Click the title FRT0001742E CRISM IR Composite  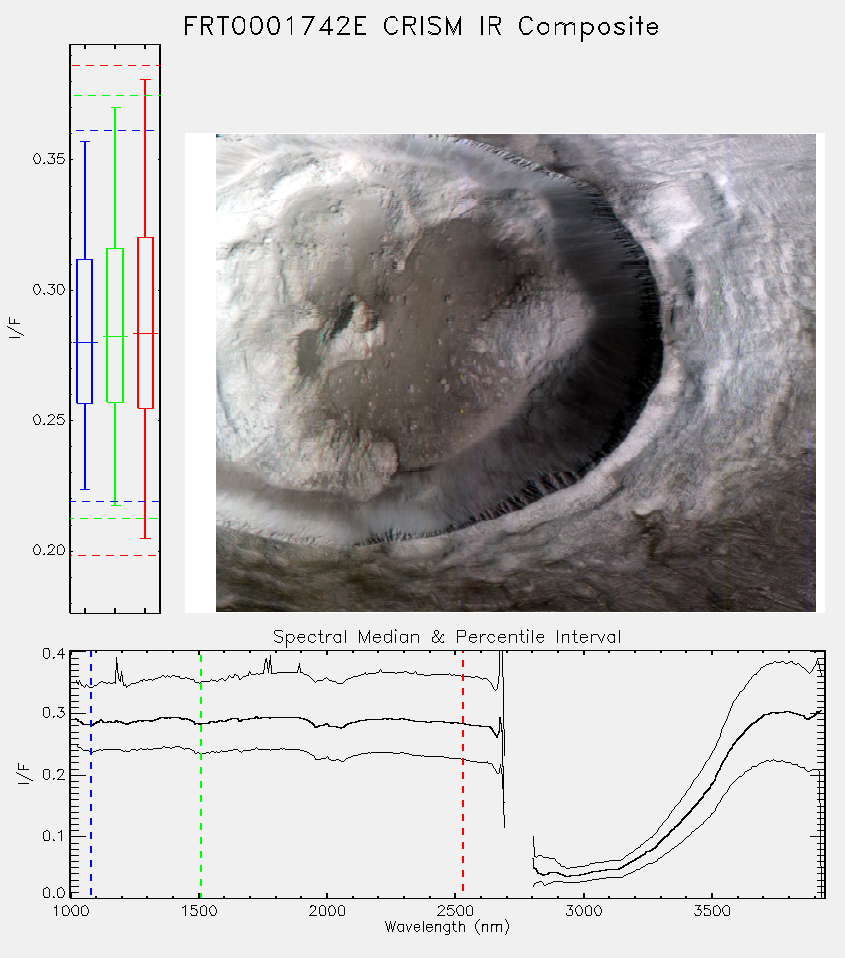pos(421,26)
